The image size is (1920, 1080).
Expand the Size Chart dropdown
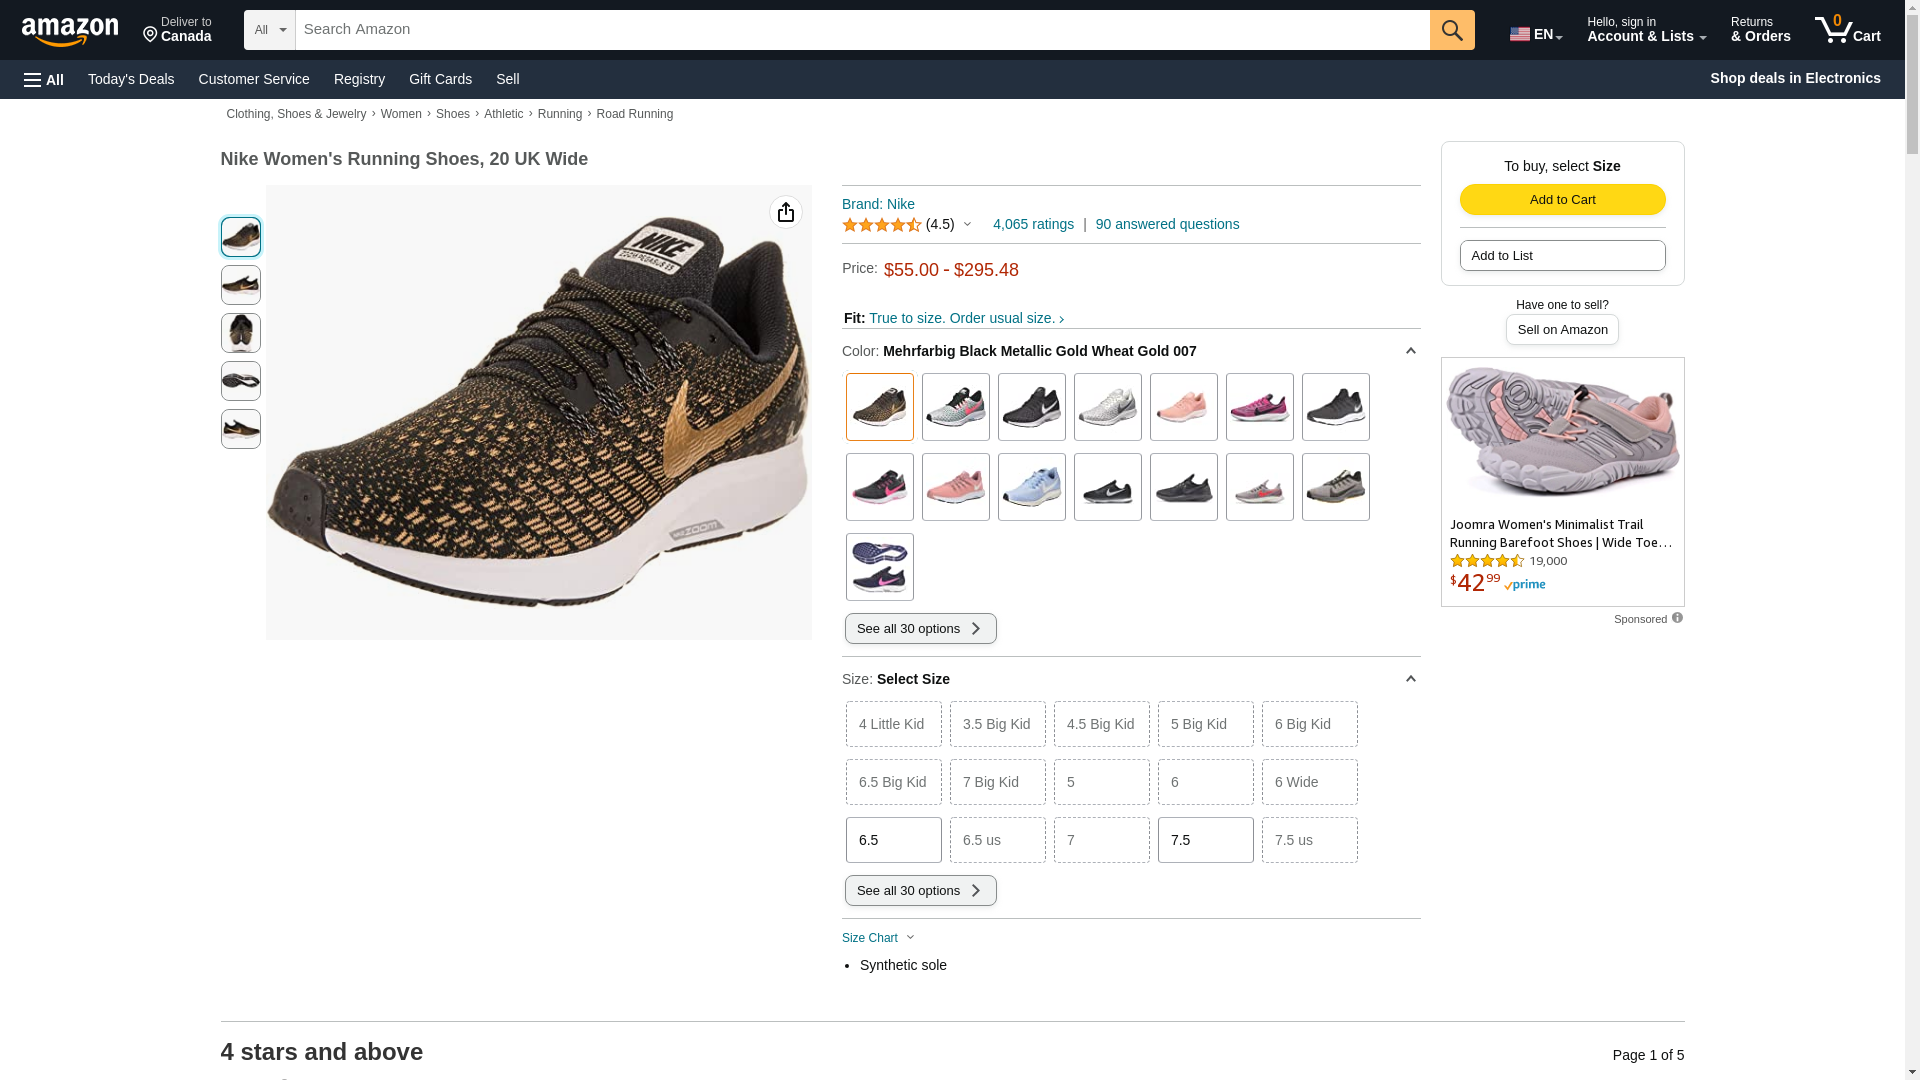tap(878, 938)
